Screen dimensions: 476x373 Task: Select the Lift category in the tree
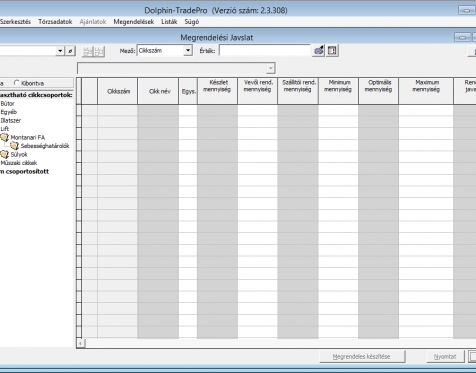(x=5, y=129)
